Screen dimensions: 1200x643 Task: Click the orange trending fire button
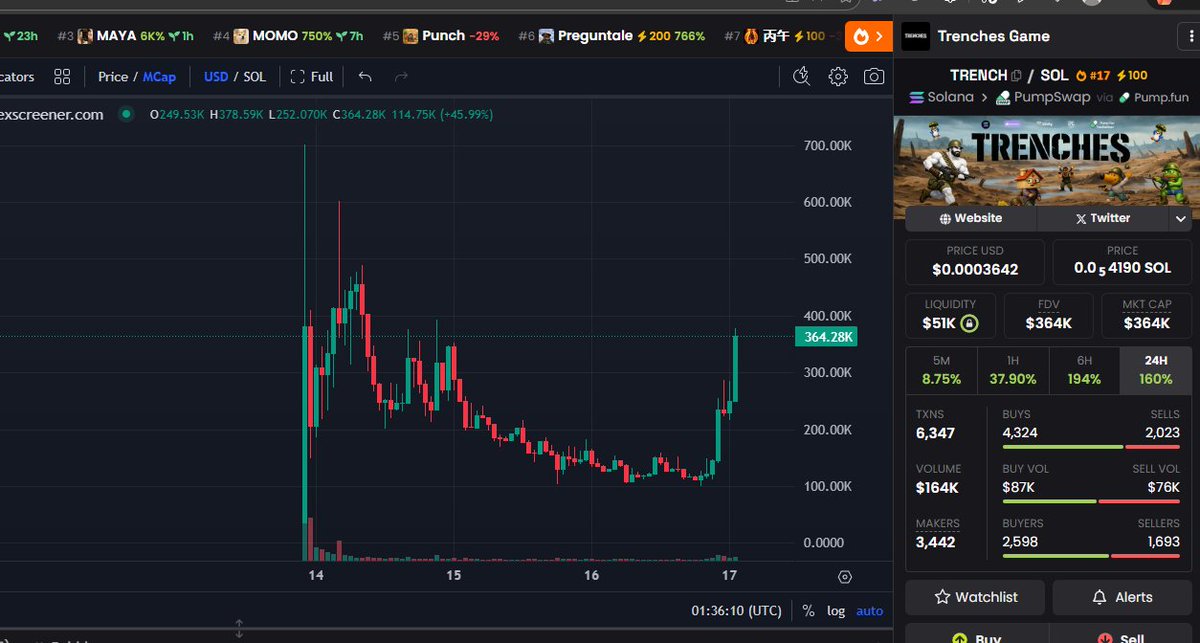868,36
